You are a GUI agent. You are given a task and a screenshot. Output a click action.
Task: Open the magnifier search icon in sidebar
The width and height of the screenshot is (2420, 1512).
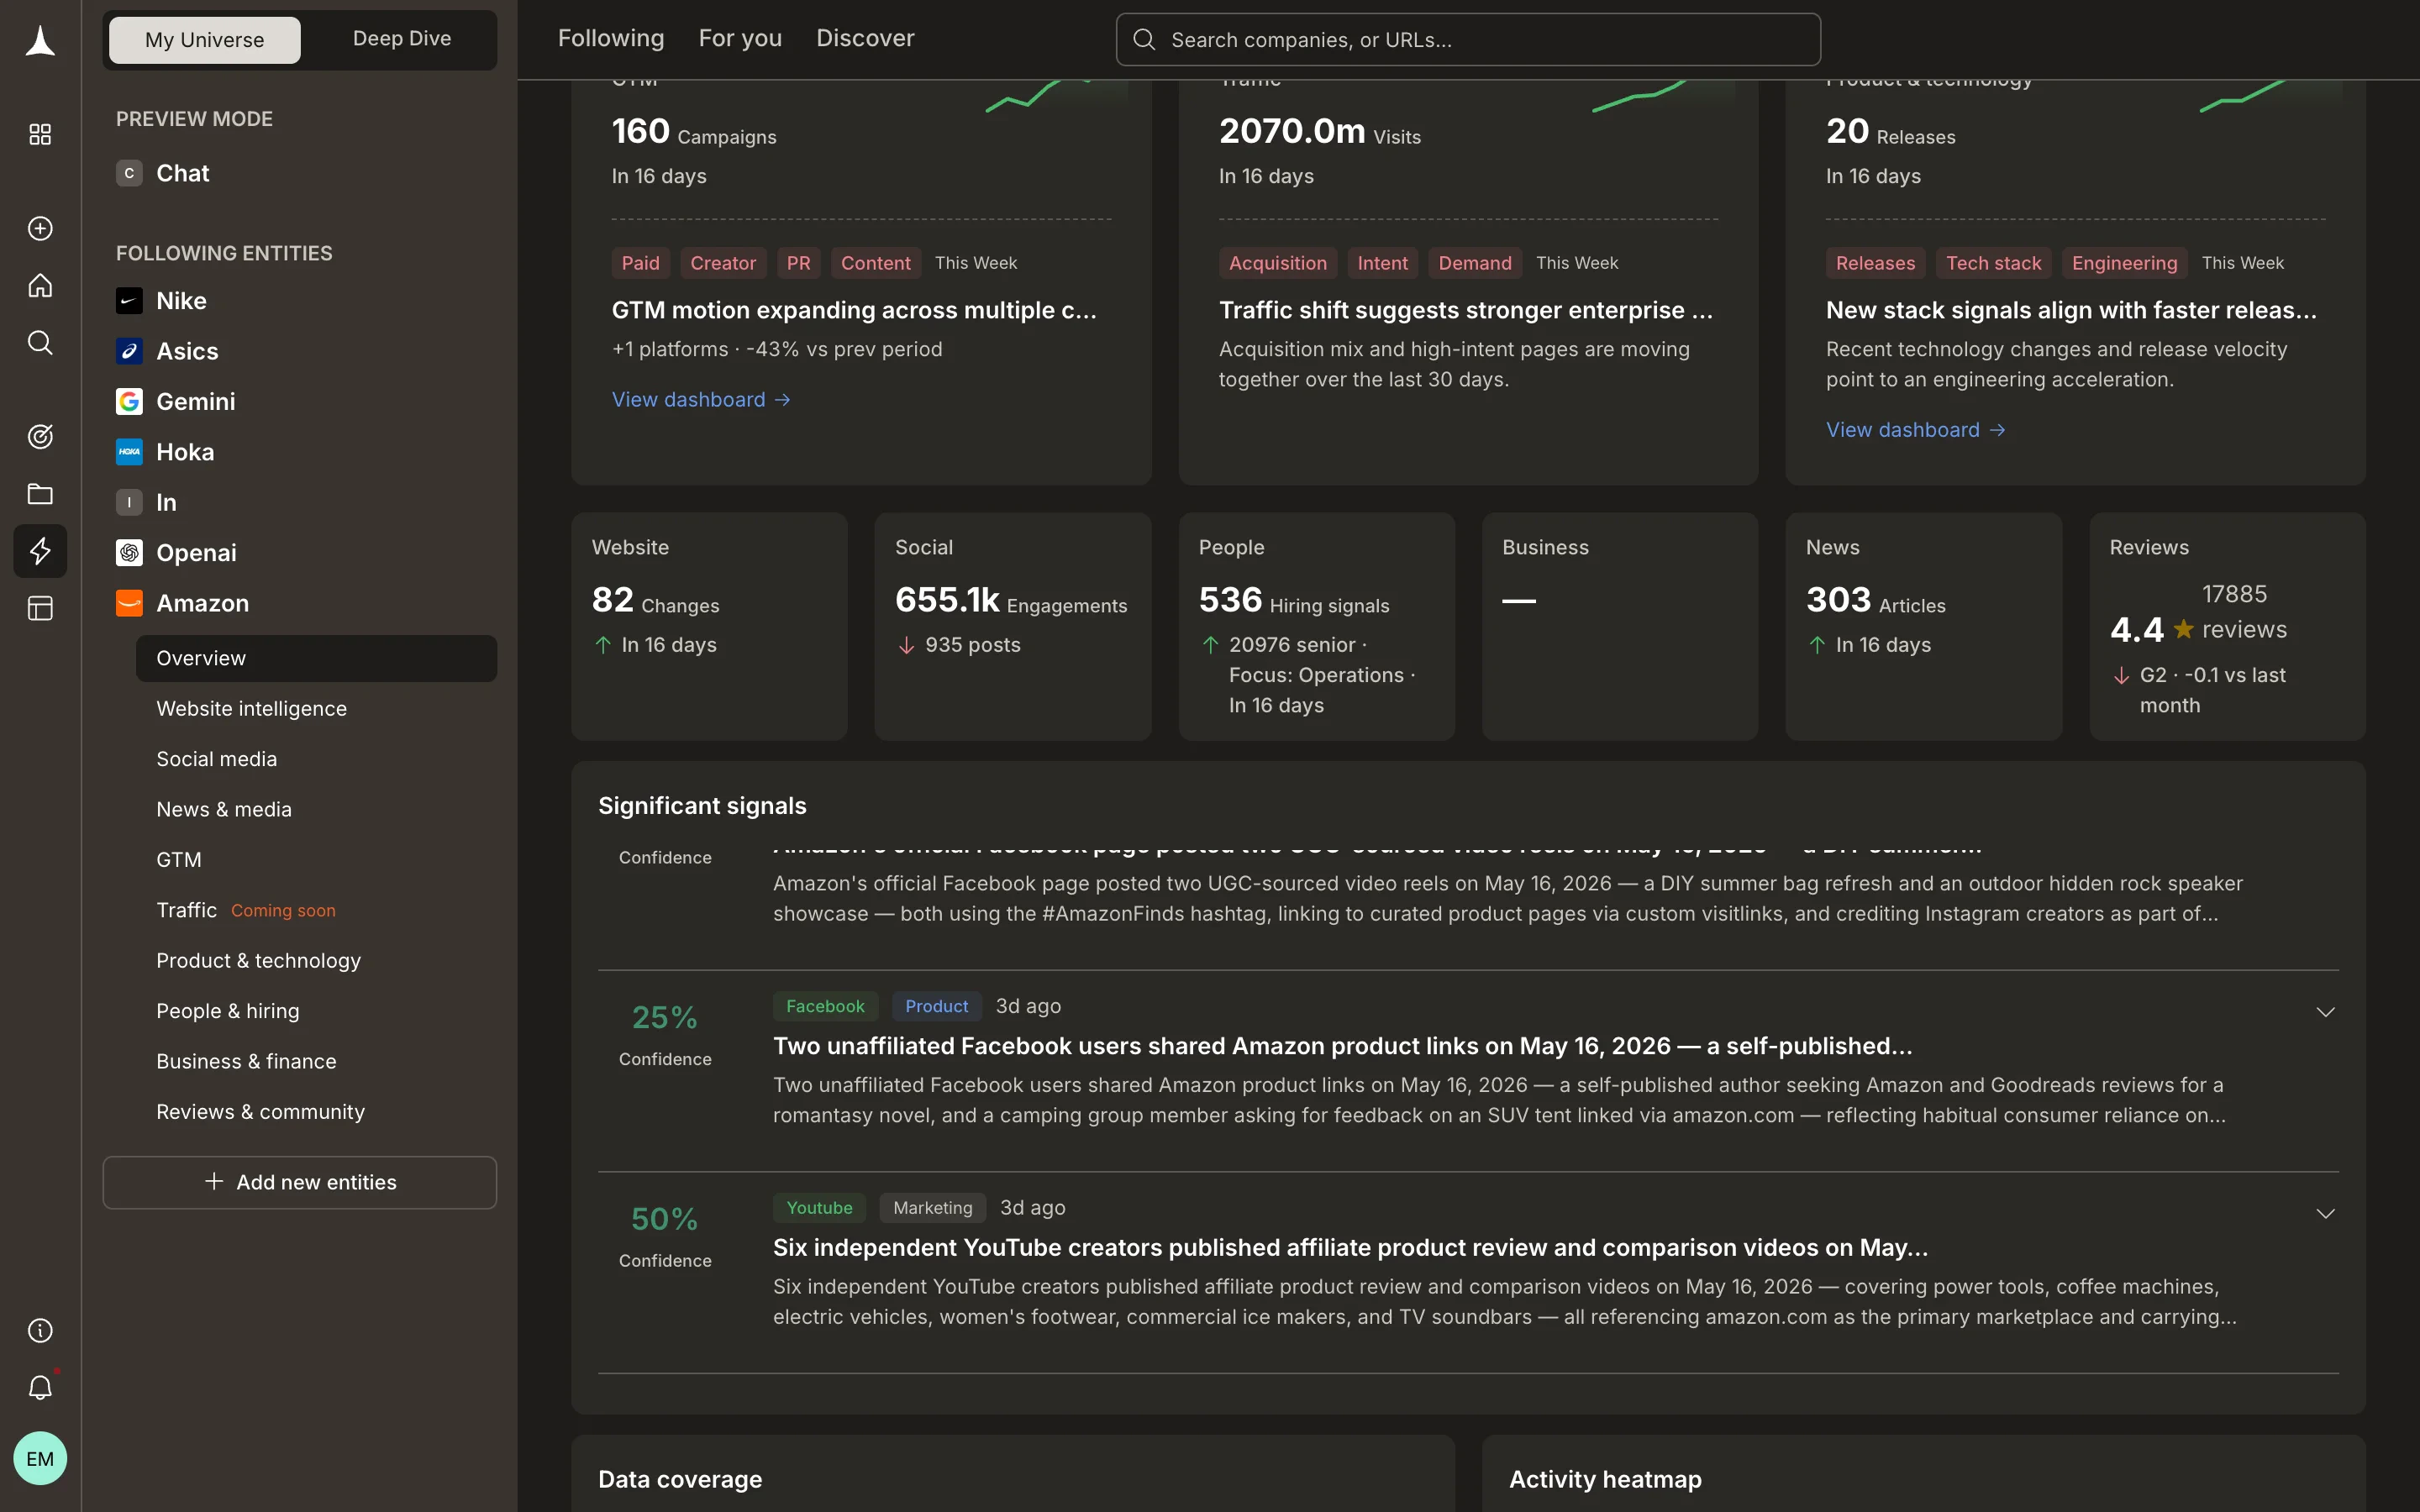(40, 342)
